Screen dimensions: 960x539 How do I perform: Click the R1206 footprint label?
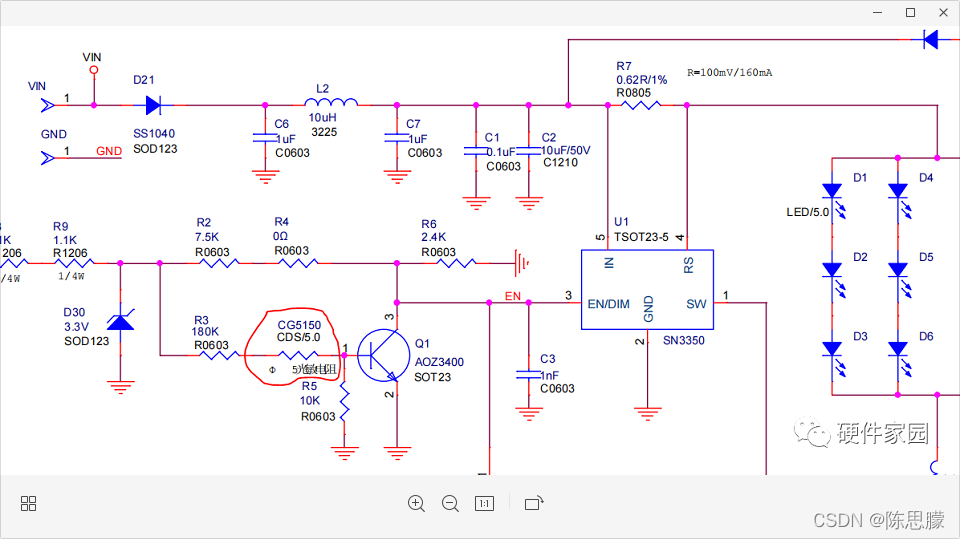click(x=70, y=253)
